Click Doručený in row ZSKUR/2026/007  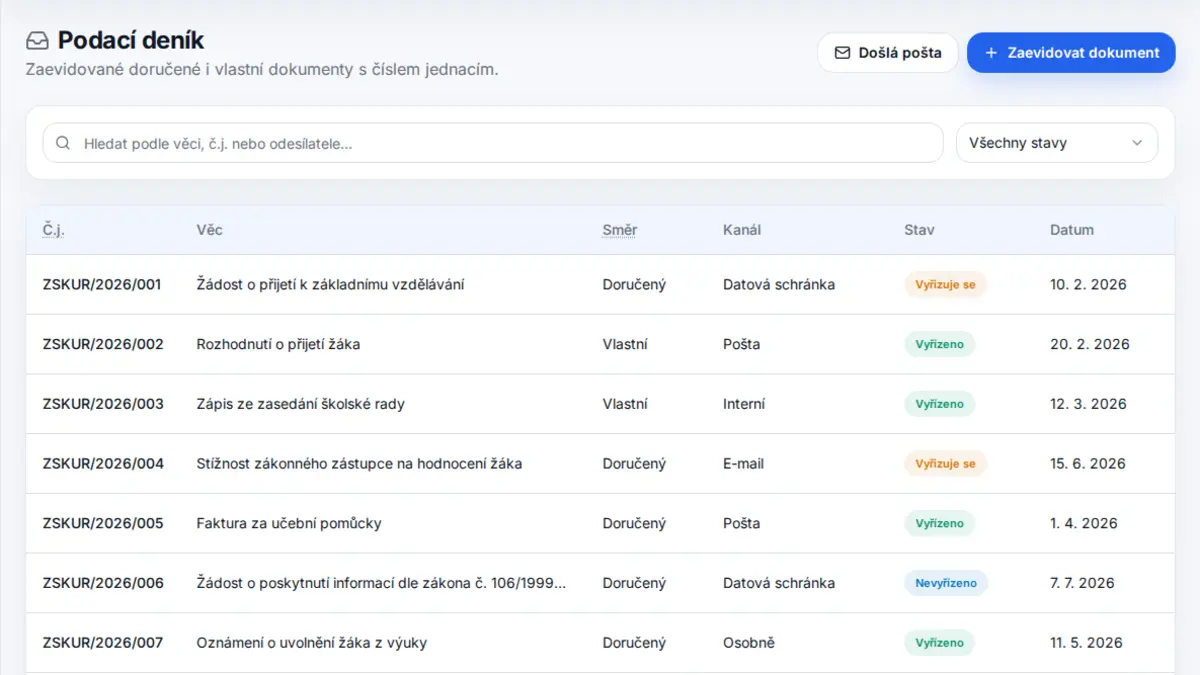[634, 642]
